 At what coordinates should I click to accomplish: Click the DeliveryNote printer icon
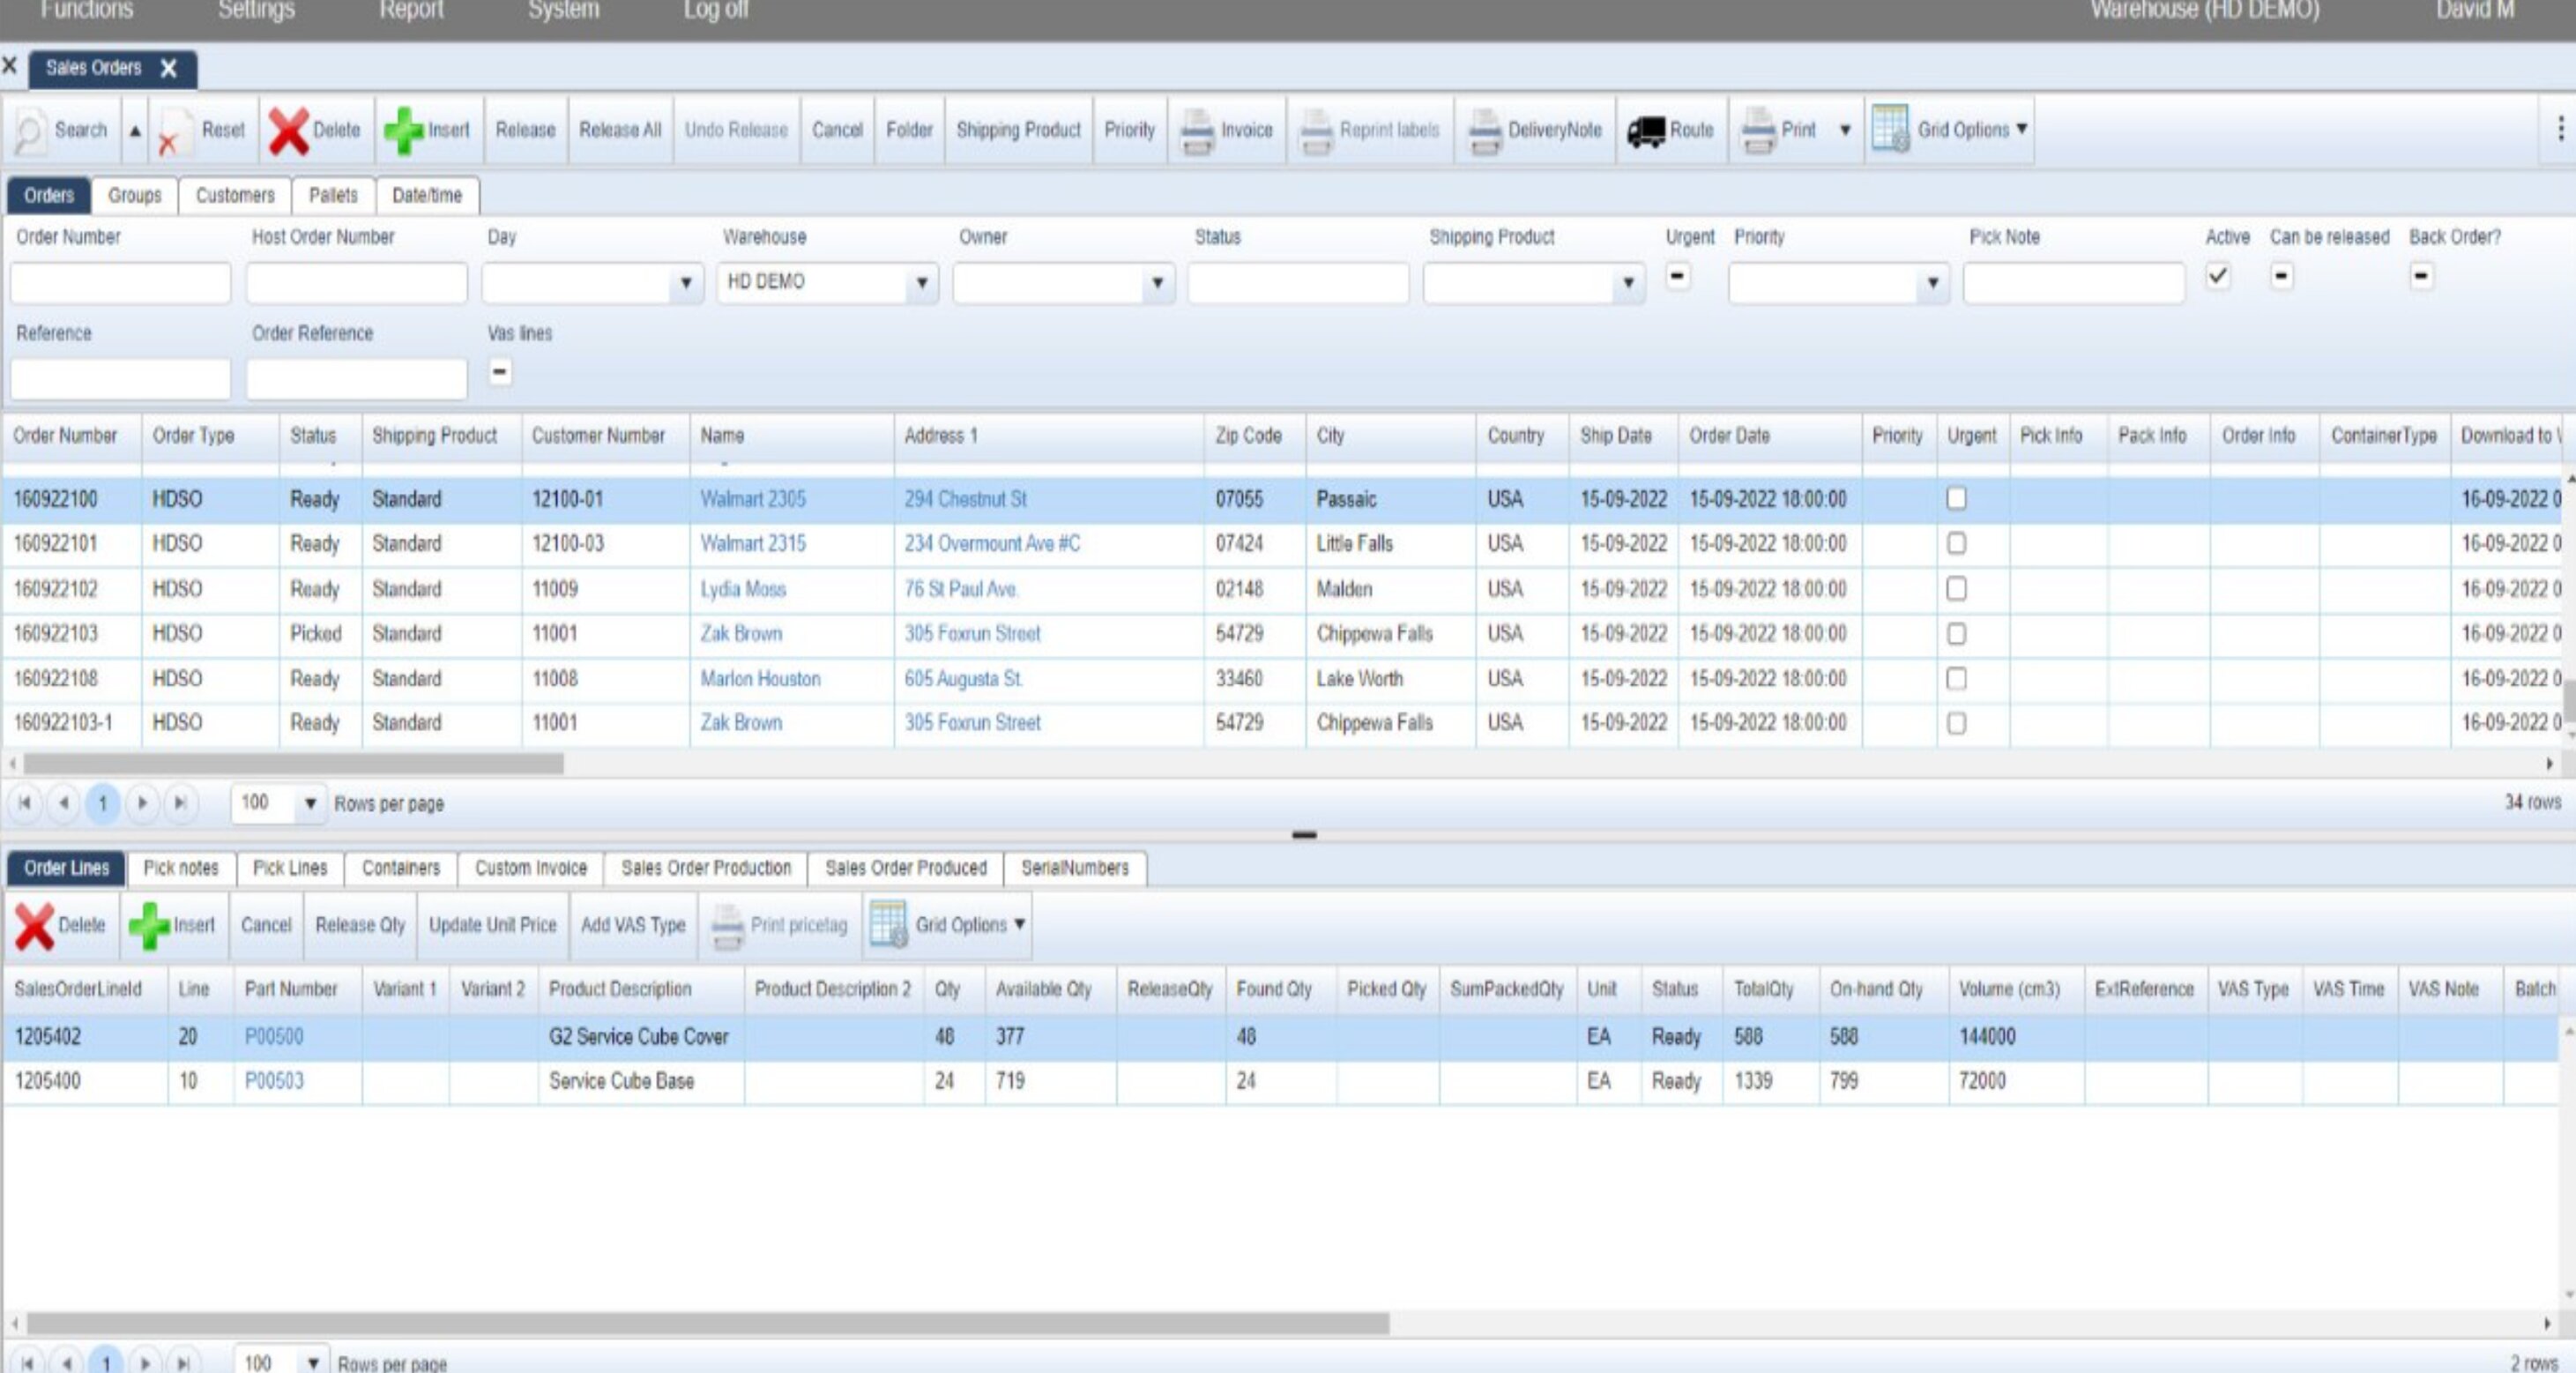(x=1485, y=131)
